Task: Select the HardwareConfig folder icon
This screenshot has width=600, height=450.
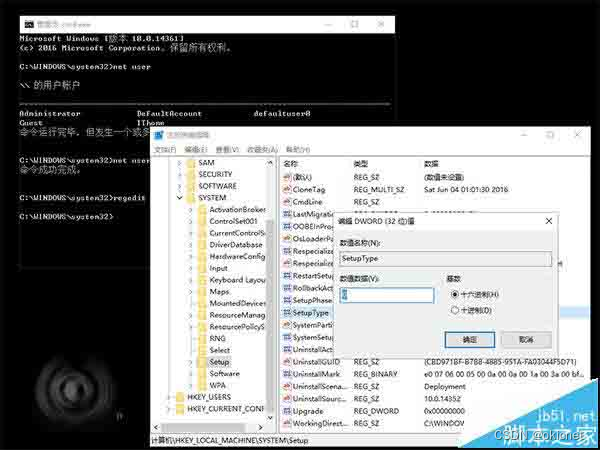Action: [x=202, y=257]
